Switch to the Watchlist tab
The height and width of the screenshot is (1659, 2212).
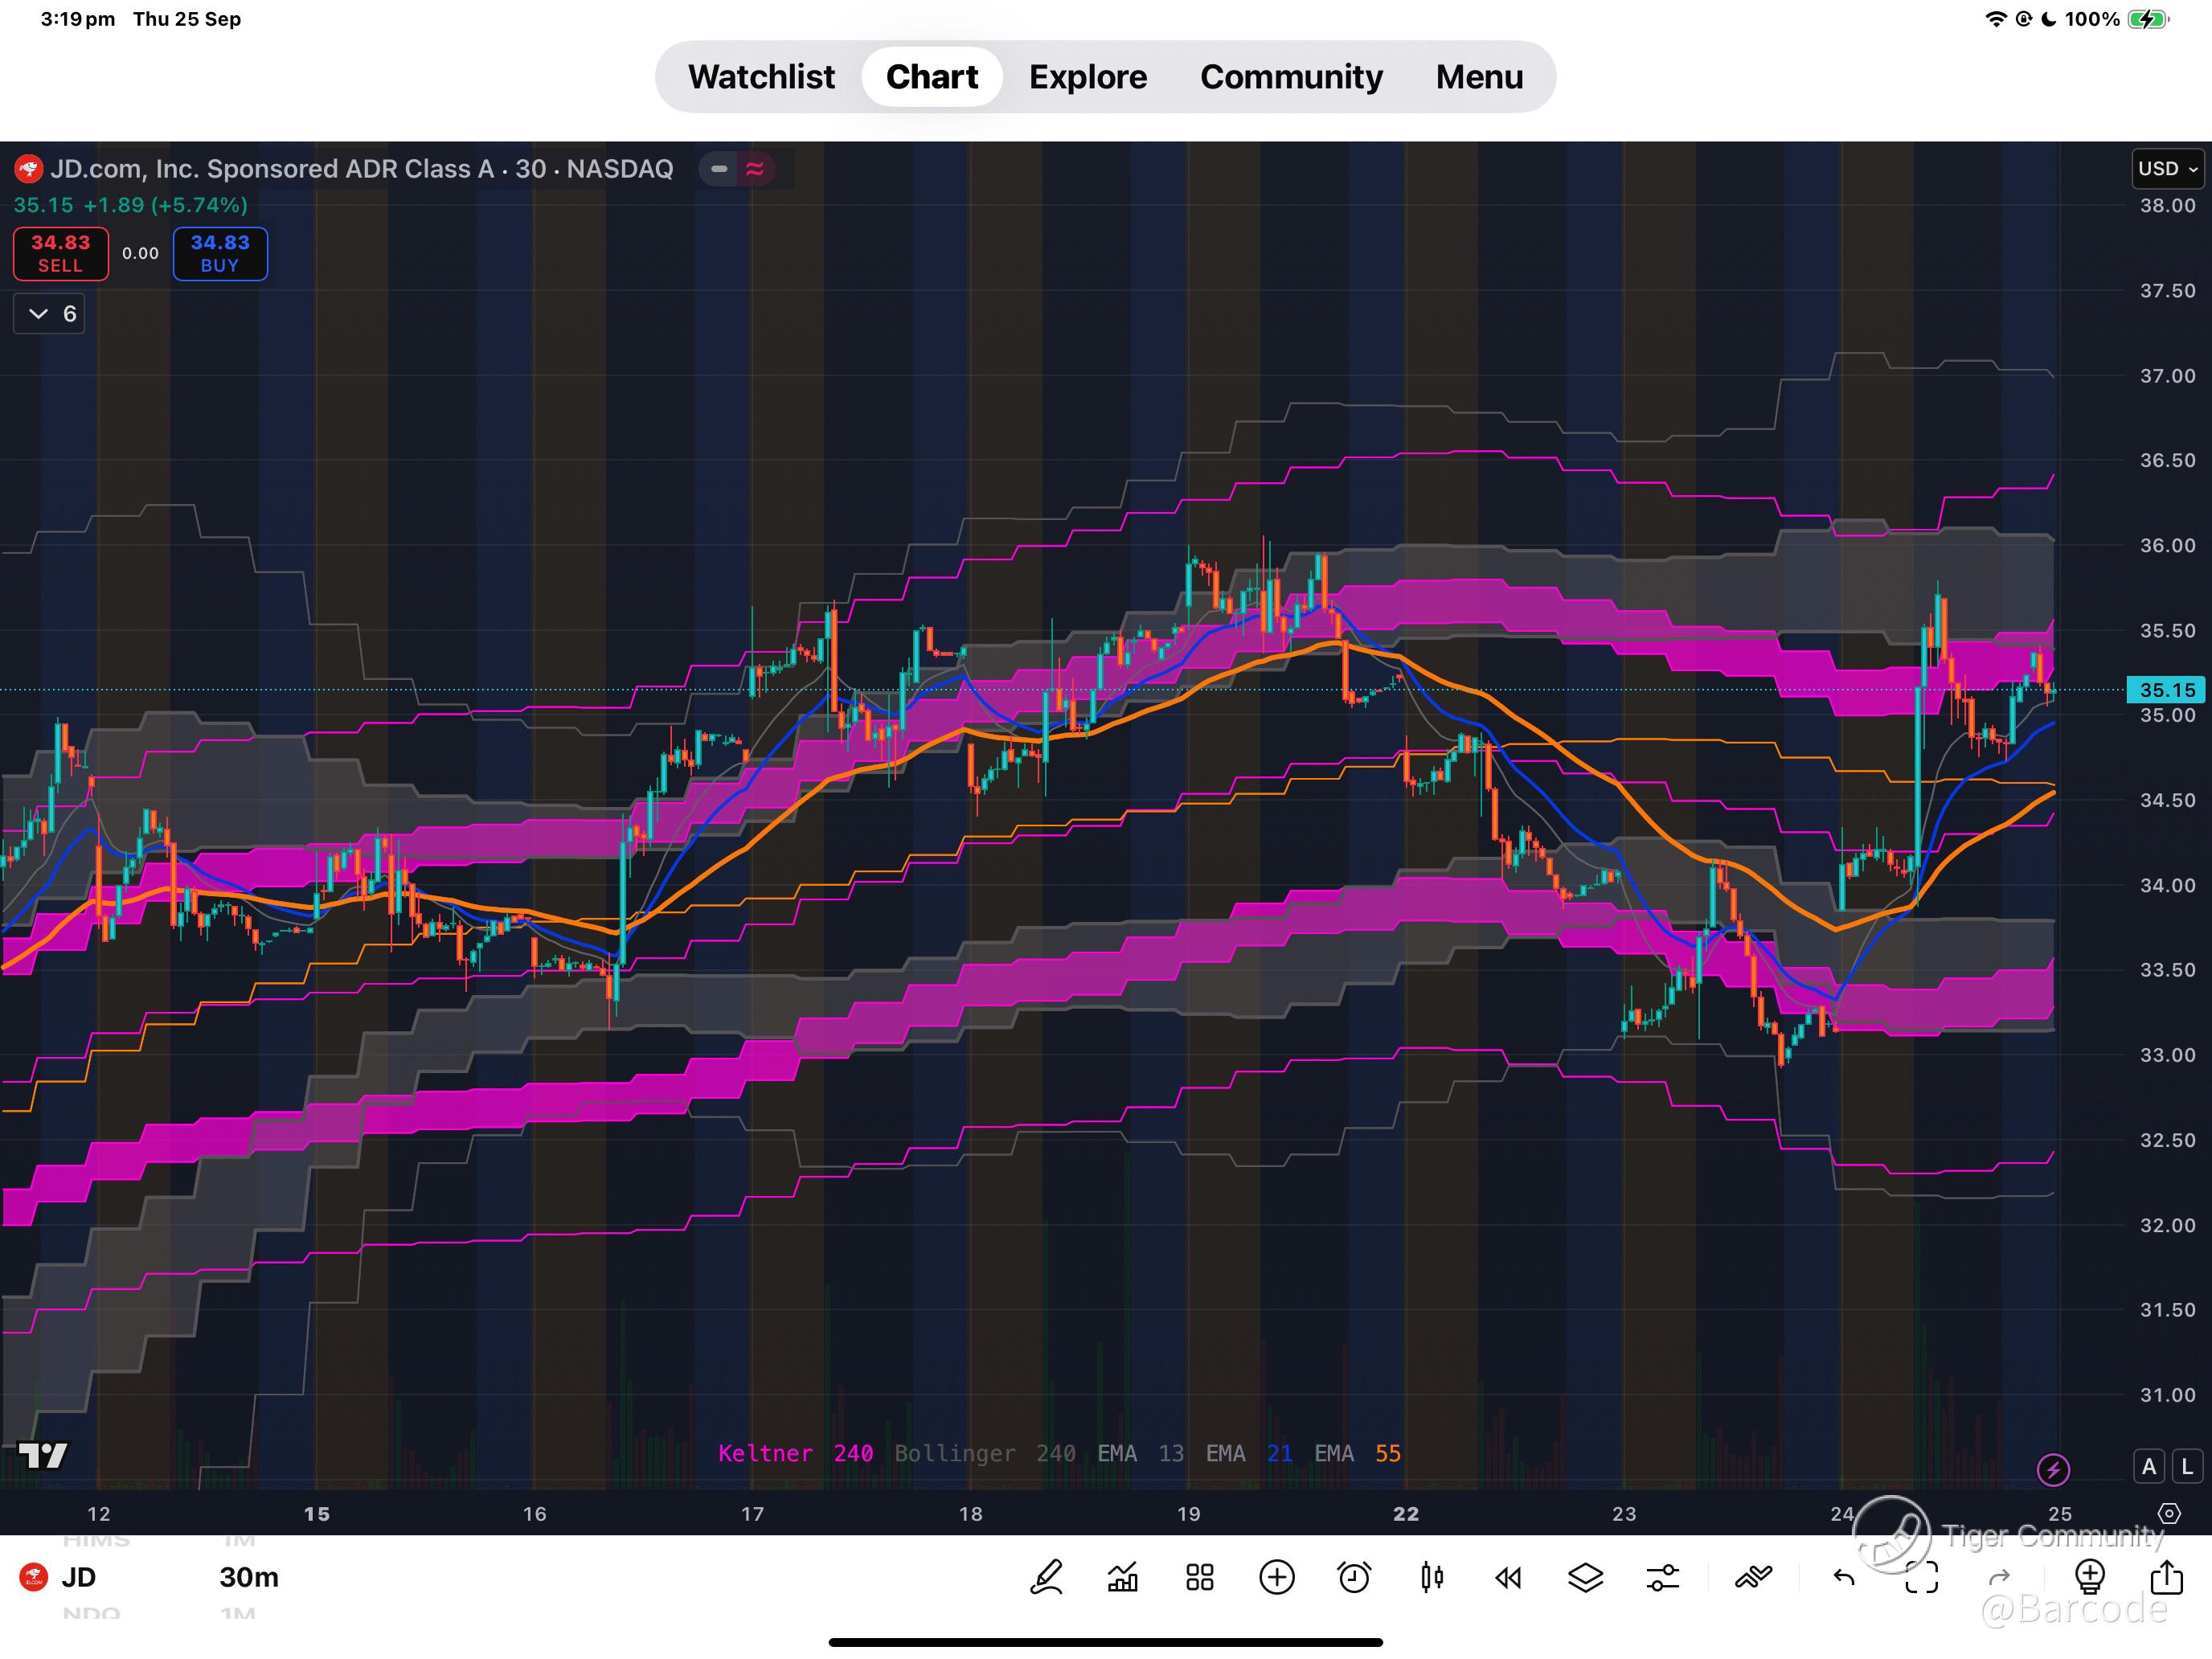[x=761, y=77]
